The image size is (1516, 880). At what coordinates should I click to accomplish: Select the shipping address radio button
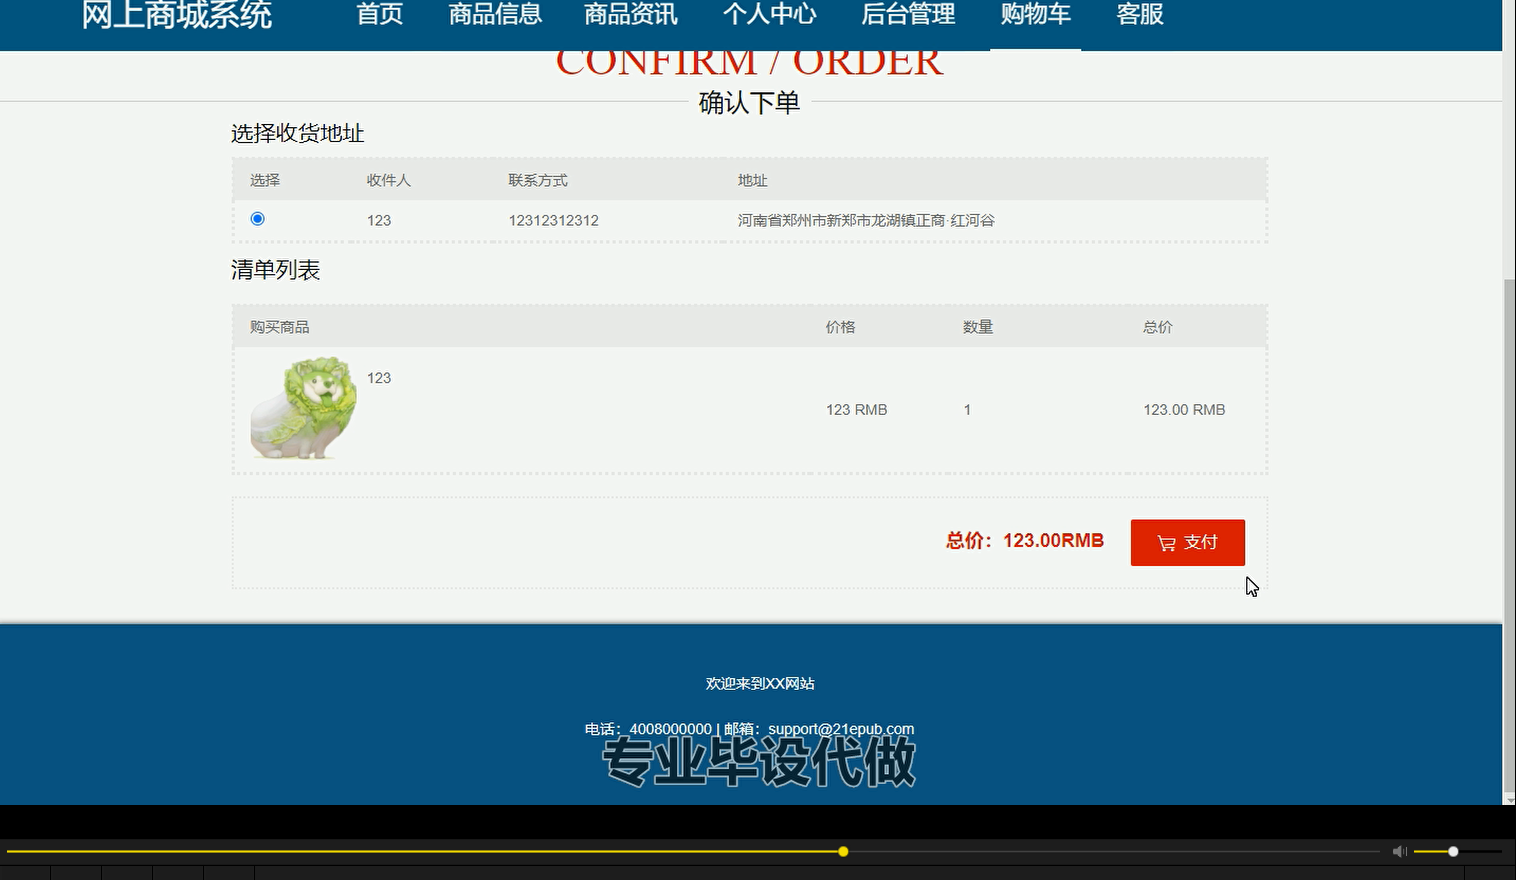click(257, 218)
